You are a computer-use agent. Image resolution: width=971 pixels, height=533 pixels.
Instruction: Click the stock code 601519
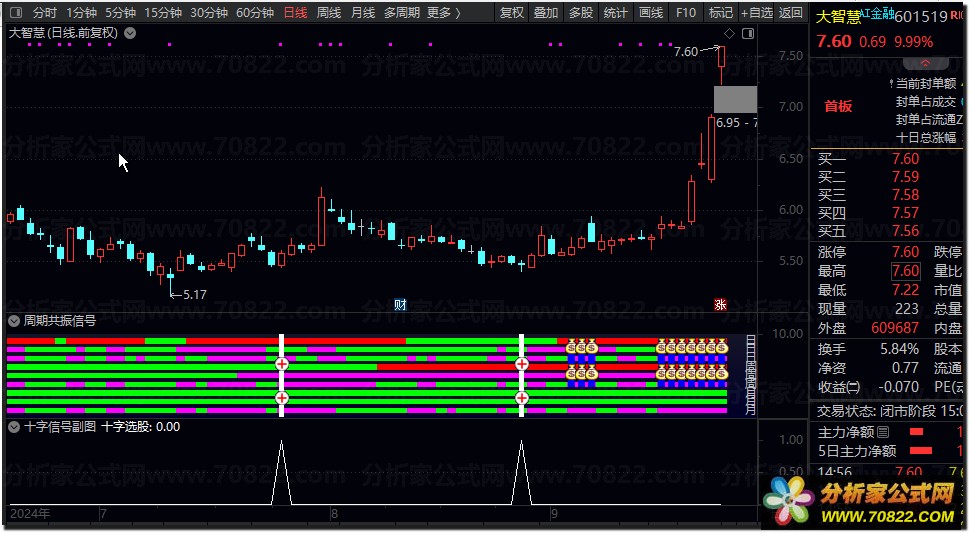point(921,17)
